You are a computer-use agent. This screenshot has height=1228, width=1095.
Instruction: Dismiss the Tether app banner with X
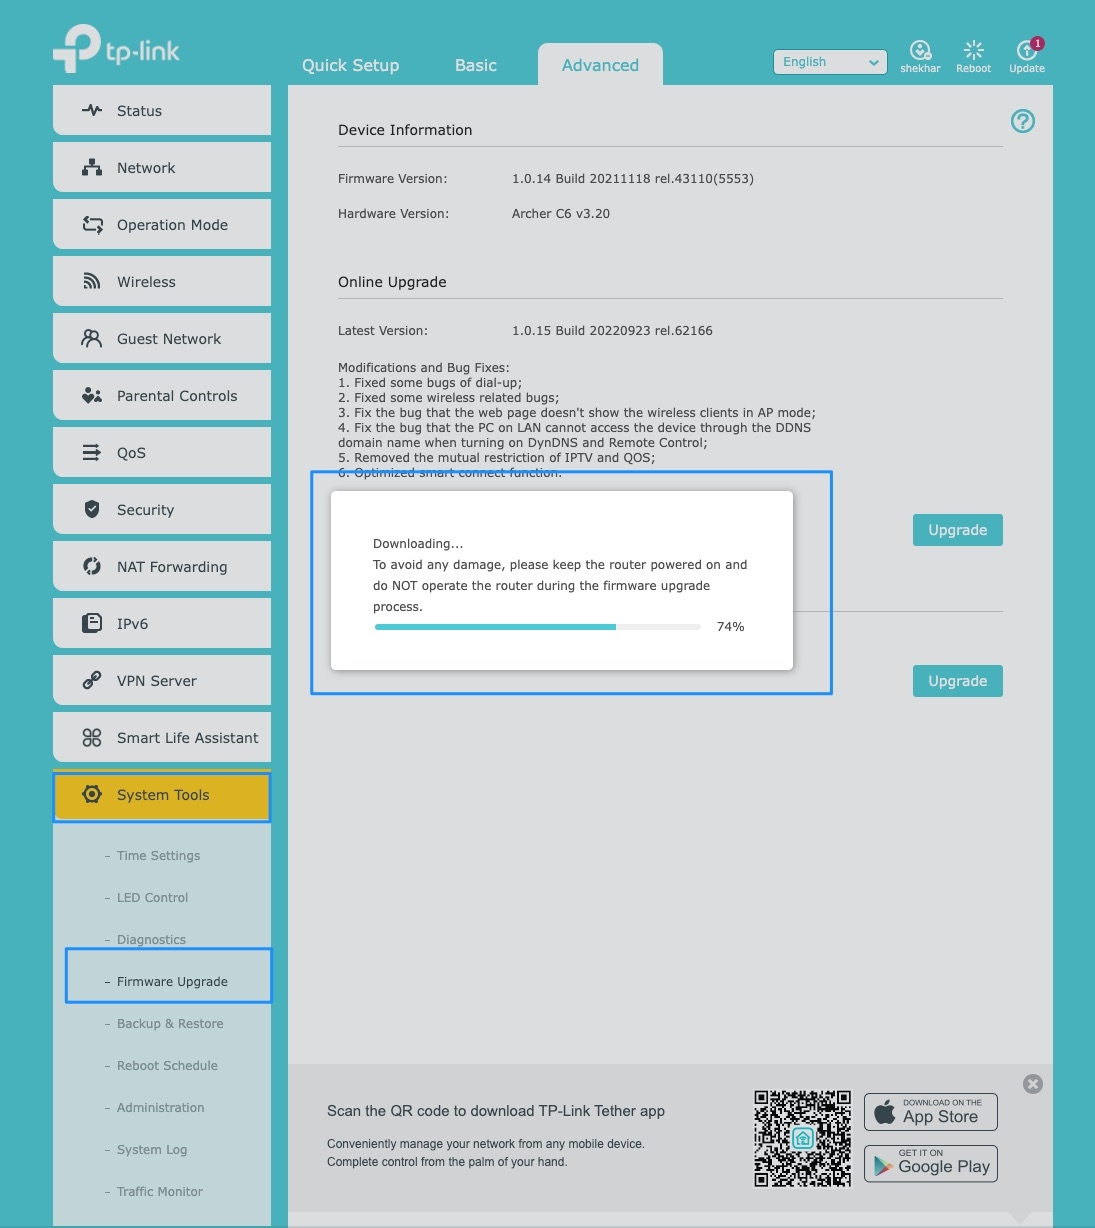[x=1032, y=1084]
